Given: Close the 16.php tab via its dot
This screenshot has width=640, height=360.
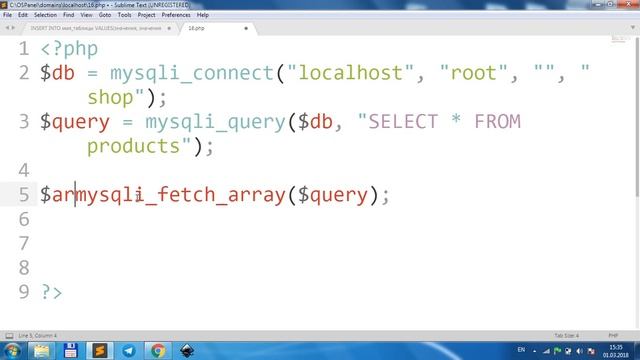Looking at the screenshot, I should point(246,28).
